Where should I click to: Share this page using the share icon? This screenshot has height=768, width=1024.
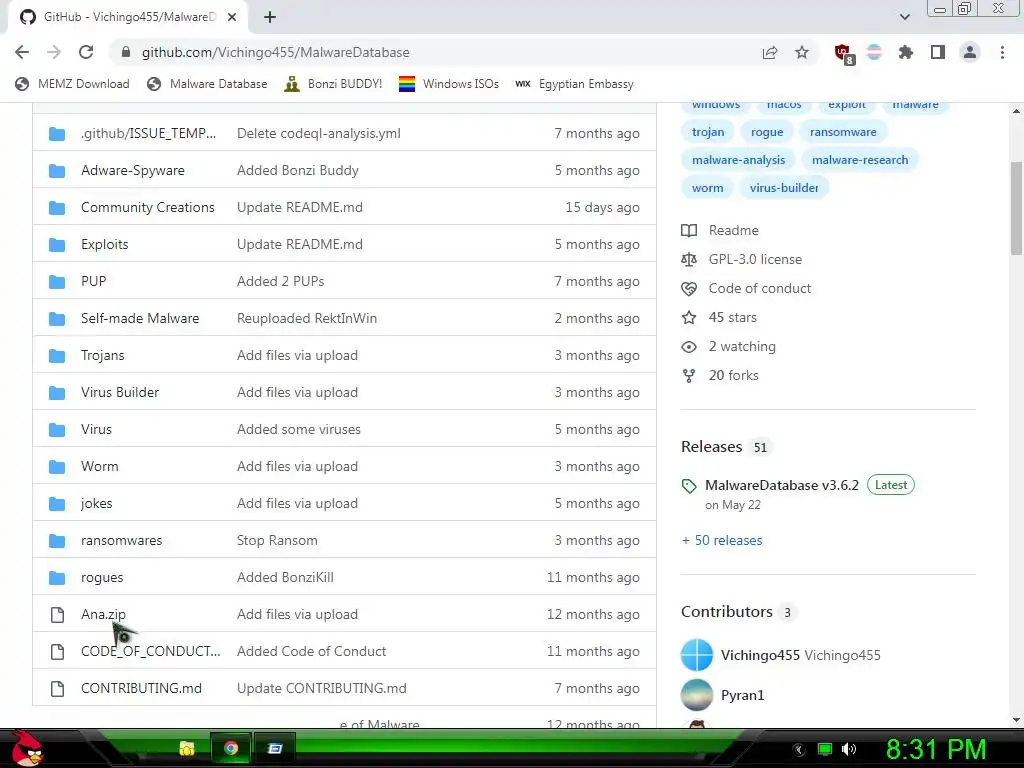pos(770,52)
